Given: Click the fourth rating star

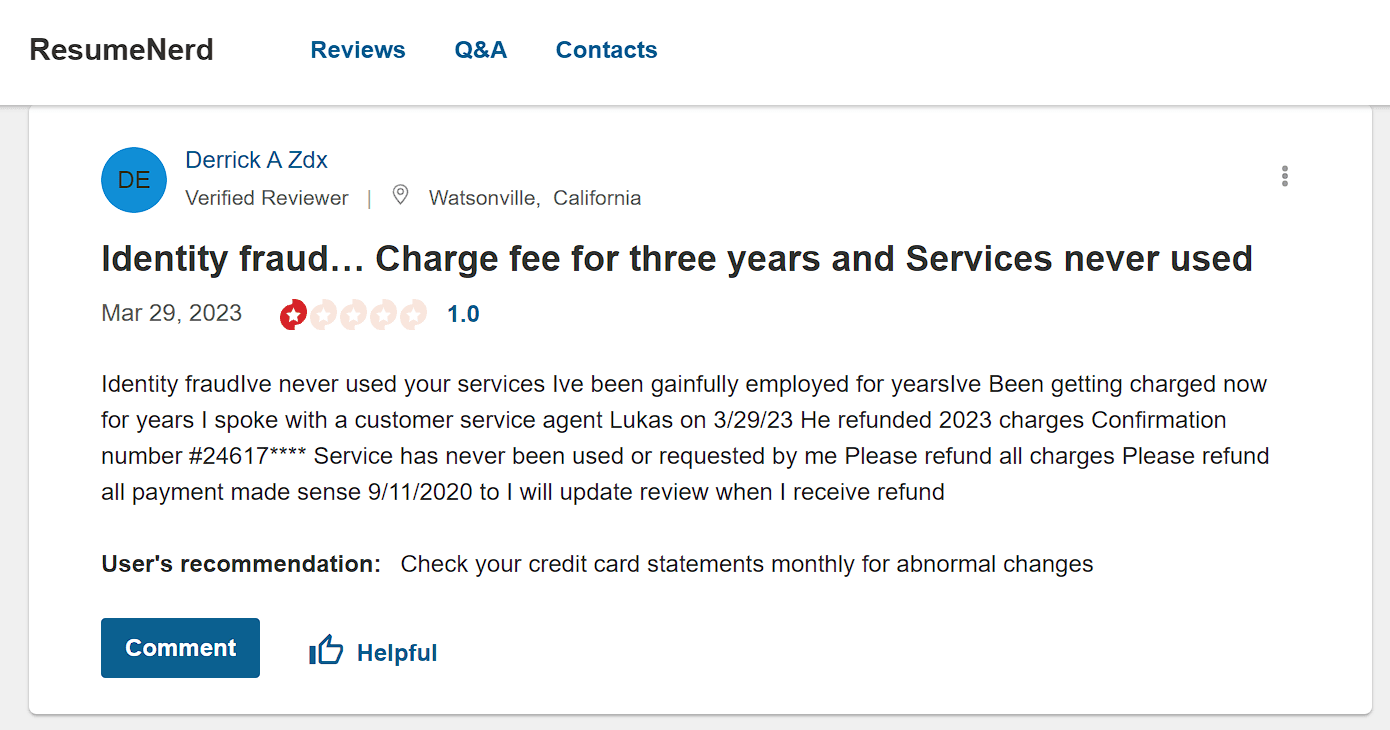Looking at the screenshot, I should click(383, 315).
